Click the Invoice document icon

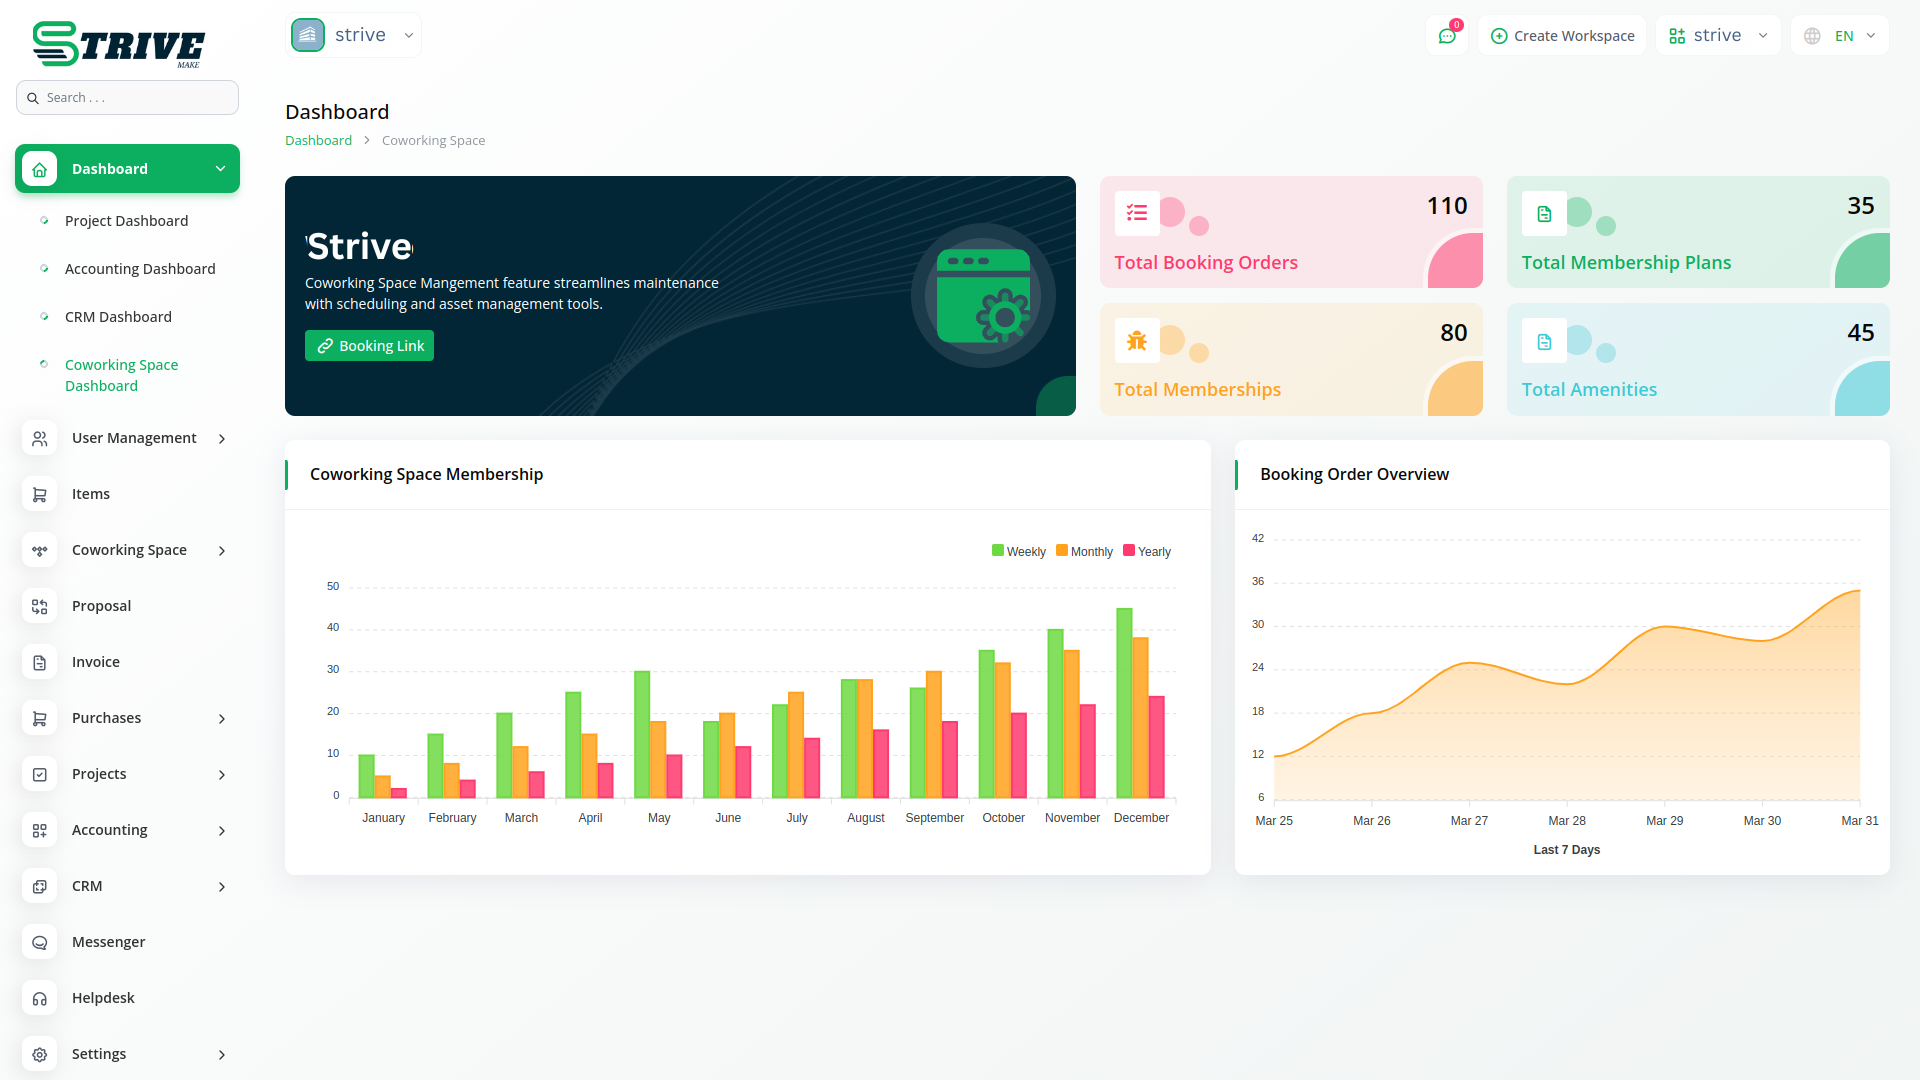40,662
